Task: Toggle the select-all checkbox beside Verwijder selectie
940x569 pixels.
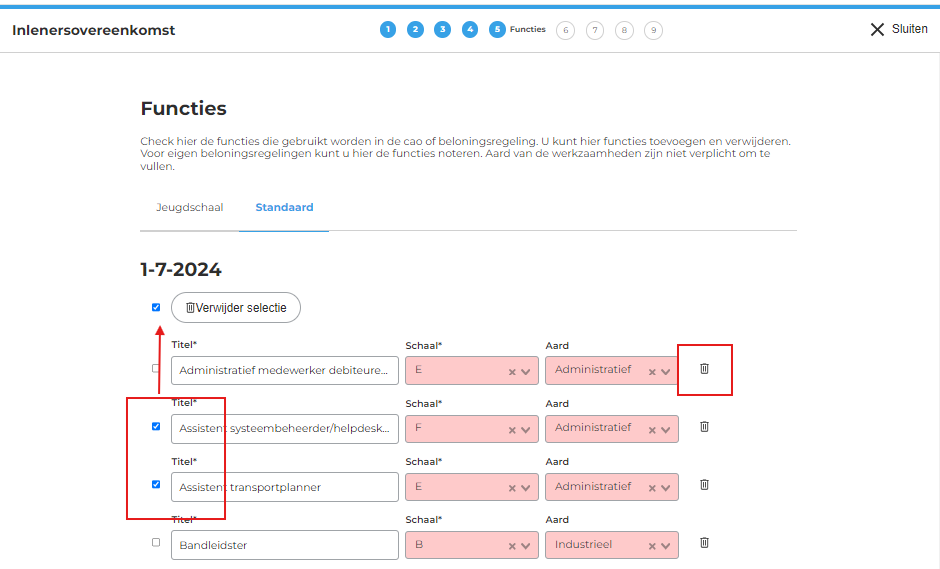Action: click(x=156, y=307)
